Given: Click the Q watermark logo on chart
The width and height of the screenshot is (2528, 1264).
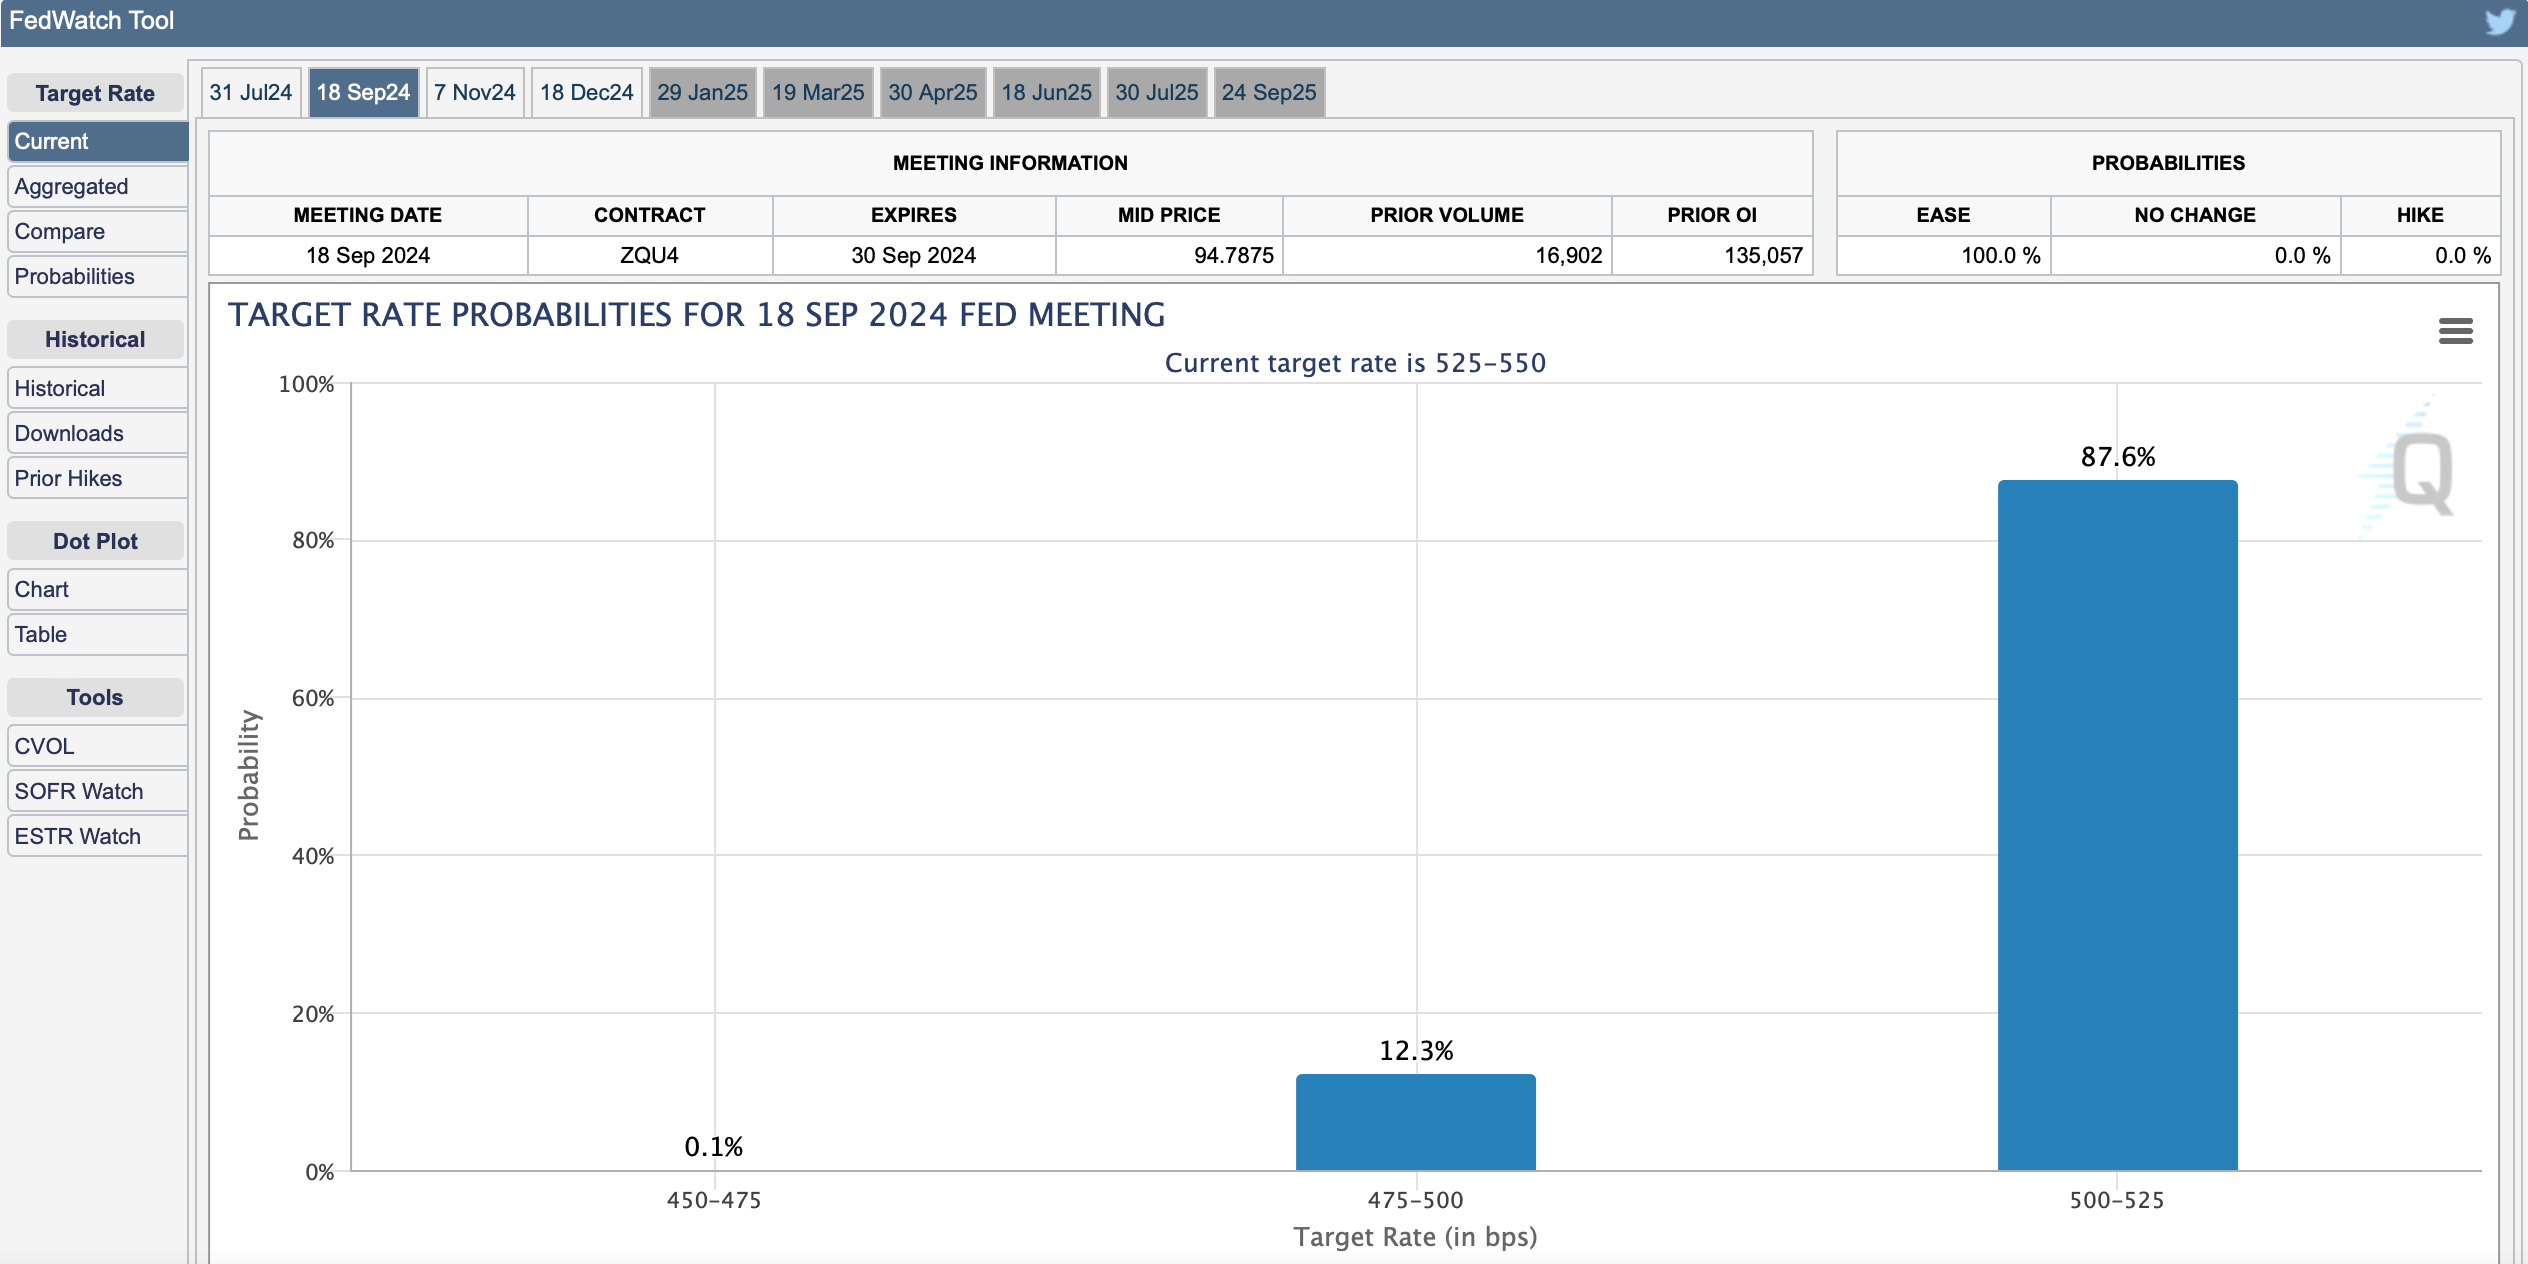Looking at the screenshot, I should tap(2421, 472).
